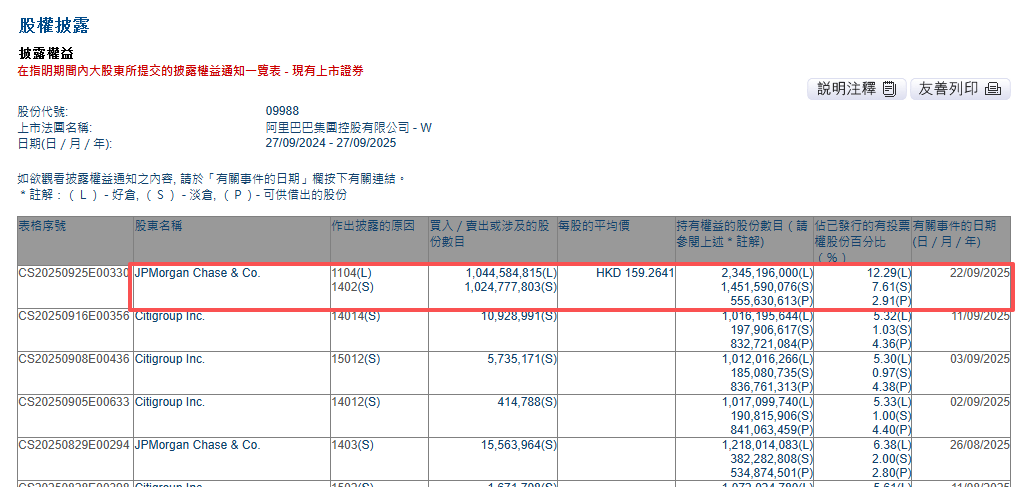Select form number CS20250908E00436
The image size is (1018, 487).
75,359
